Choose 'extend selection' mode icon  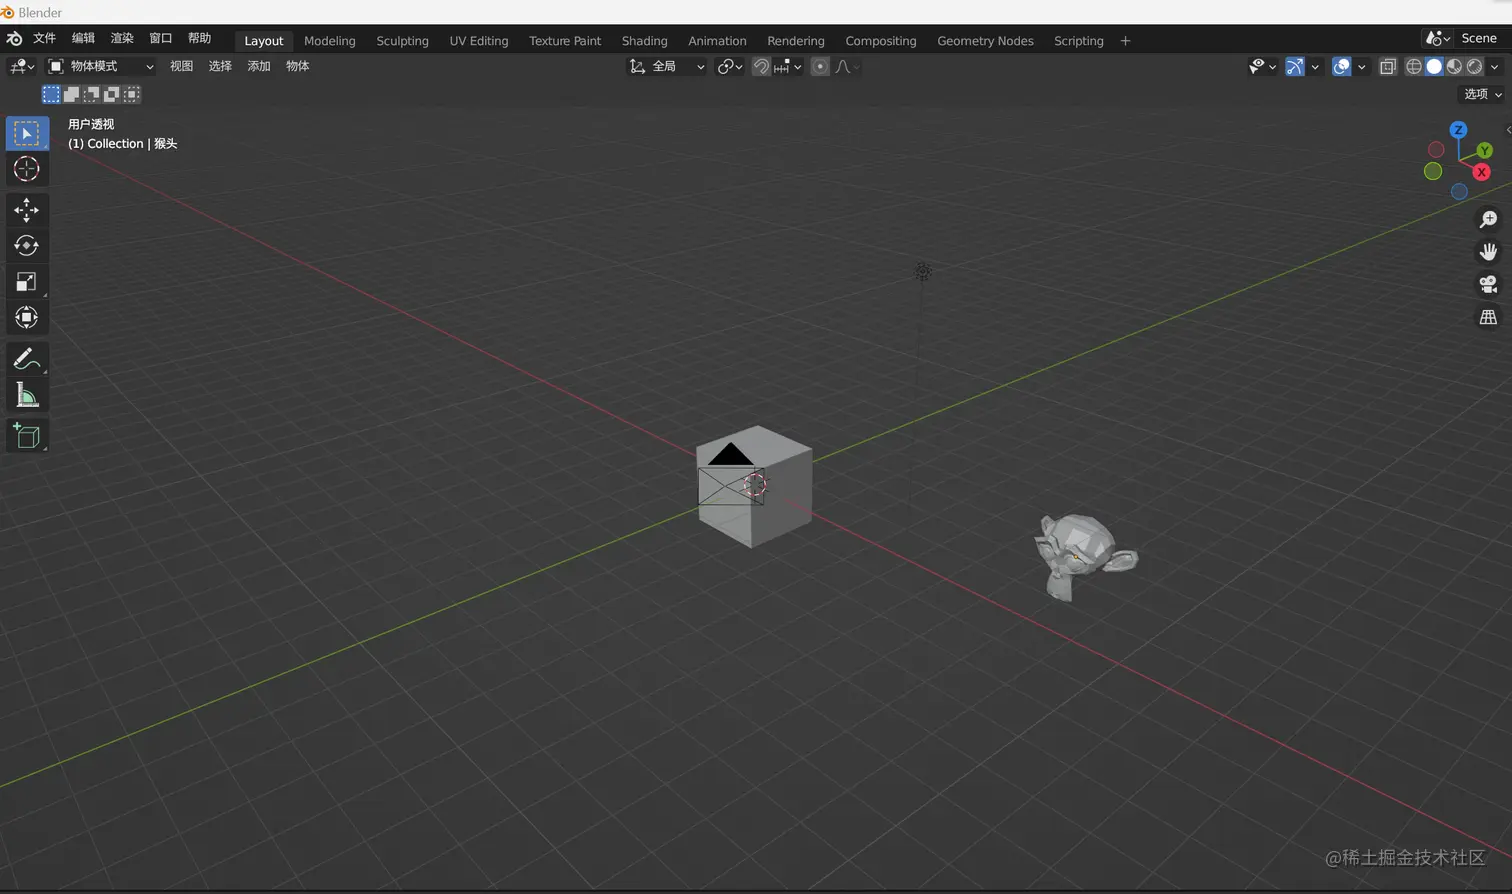coord(71,94)
